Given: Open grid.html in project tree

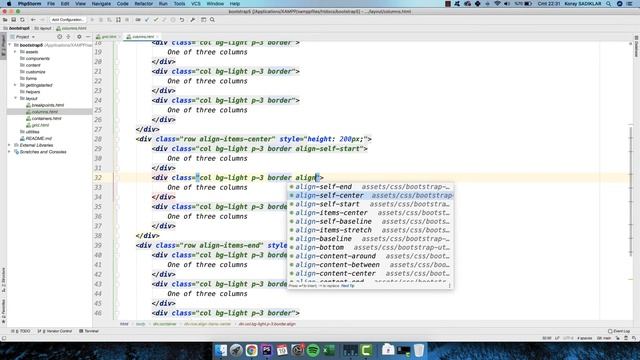Looking at the screenshot, I should point(37,125).
